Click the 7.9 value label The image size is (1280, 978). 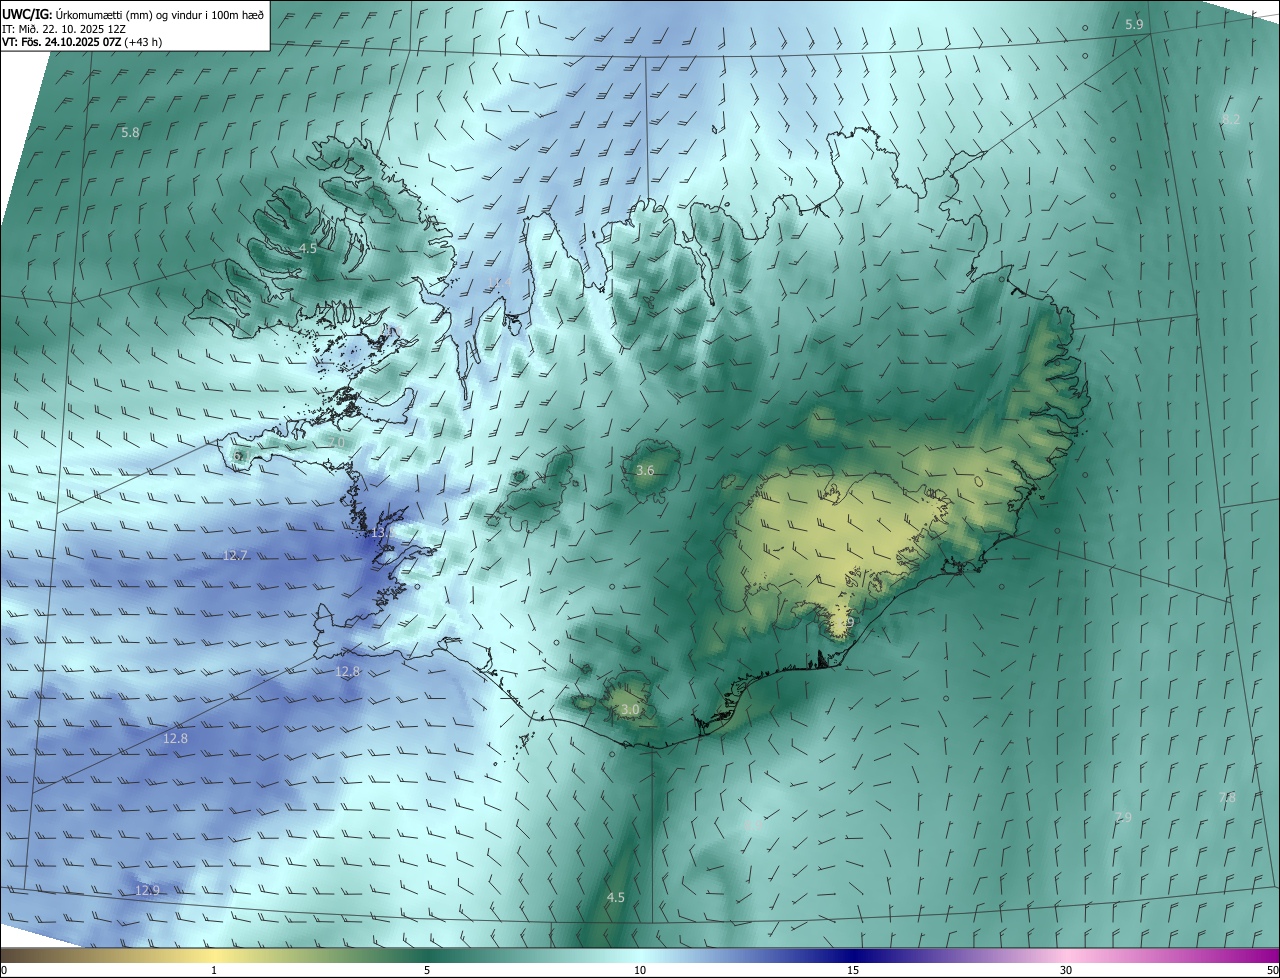(1123, 818)
